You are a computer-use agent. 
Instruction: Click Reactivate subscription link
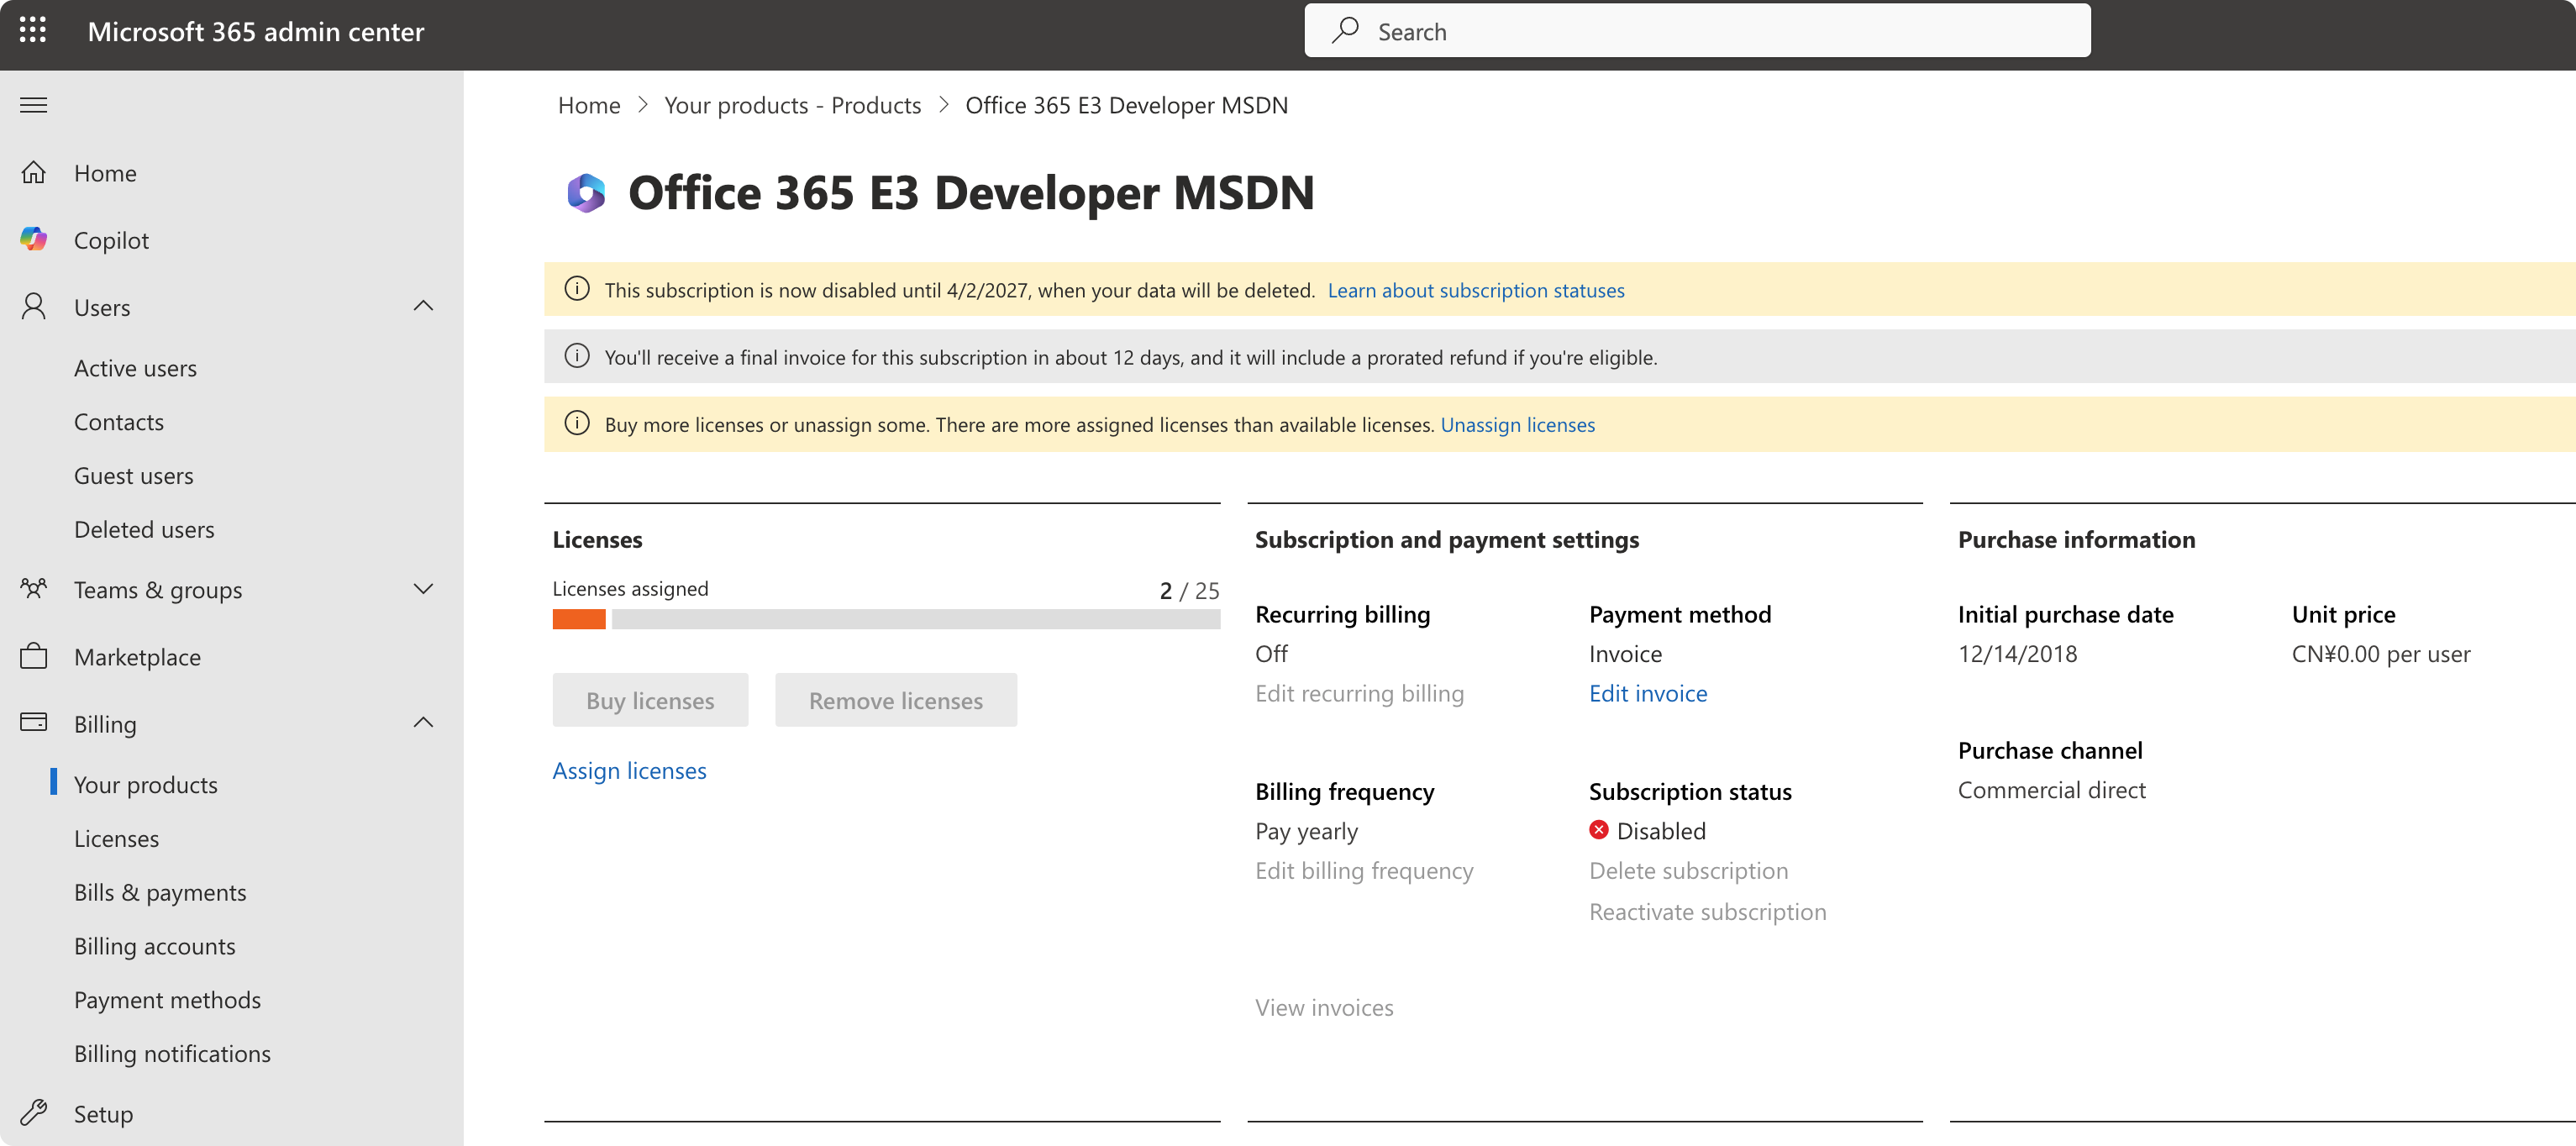(x=1707, y=912)
